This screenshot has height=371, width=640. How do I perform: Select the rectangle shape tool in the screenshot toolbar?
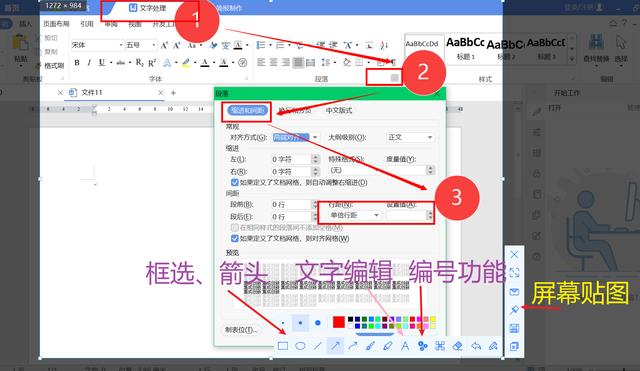coord(282,346)
